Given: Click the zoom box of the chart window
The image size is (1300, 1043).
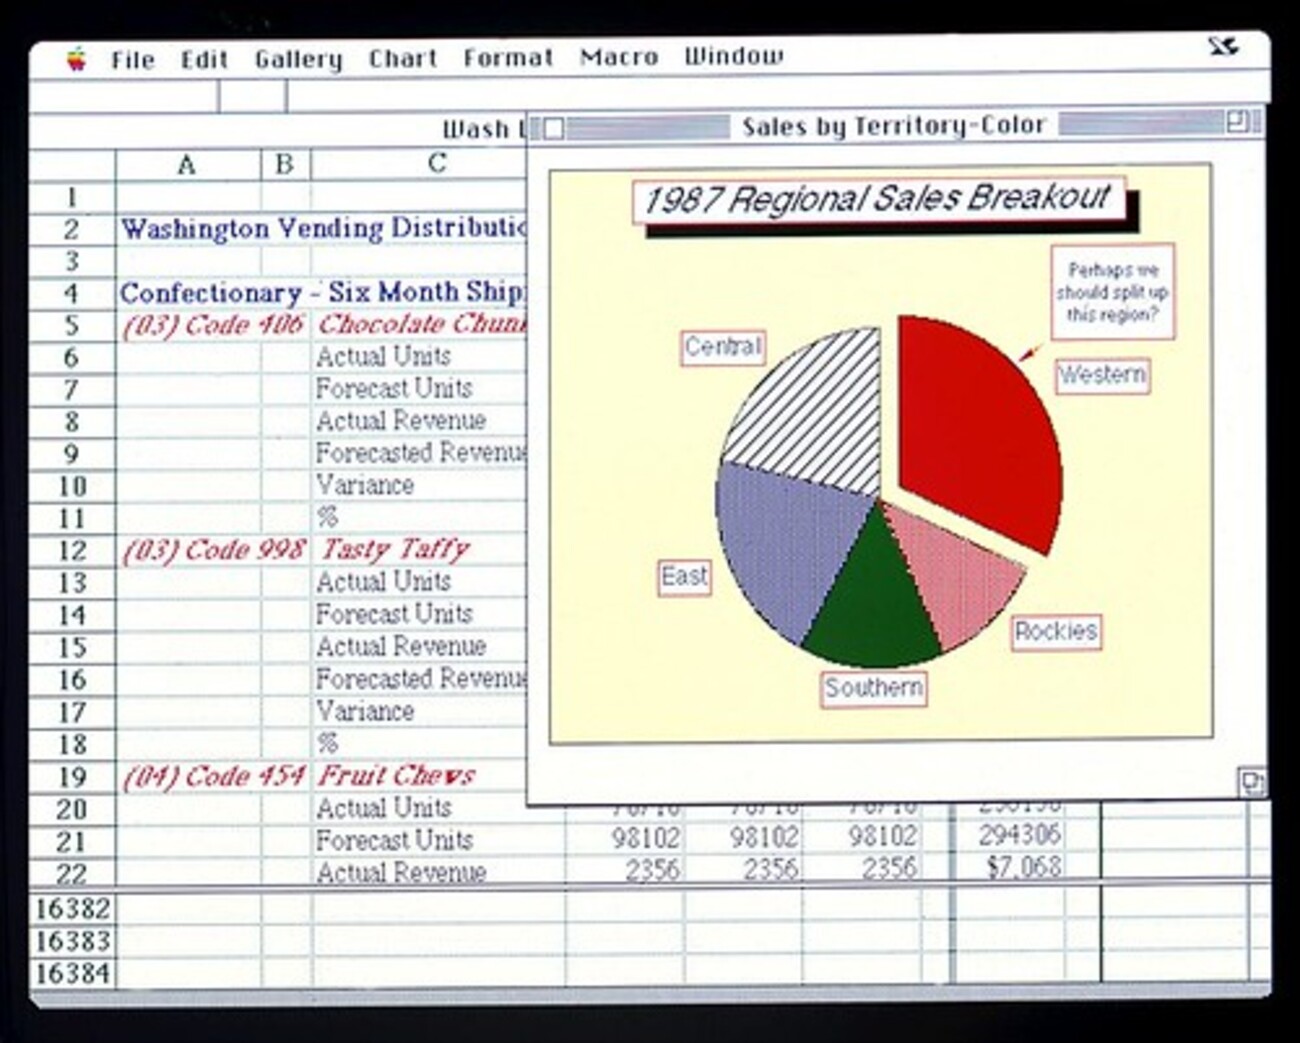Looking at the screenshot, I should click(x=1237, y=122).
